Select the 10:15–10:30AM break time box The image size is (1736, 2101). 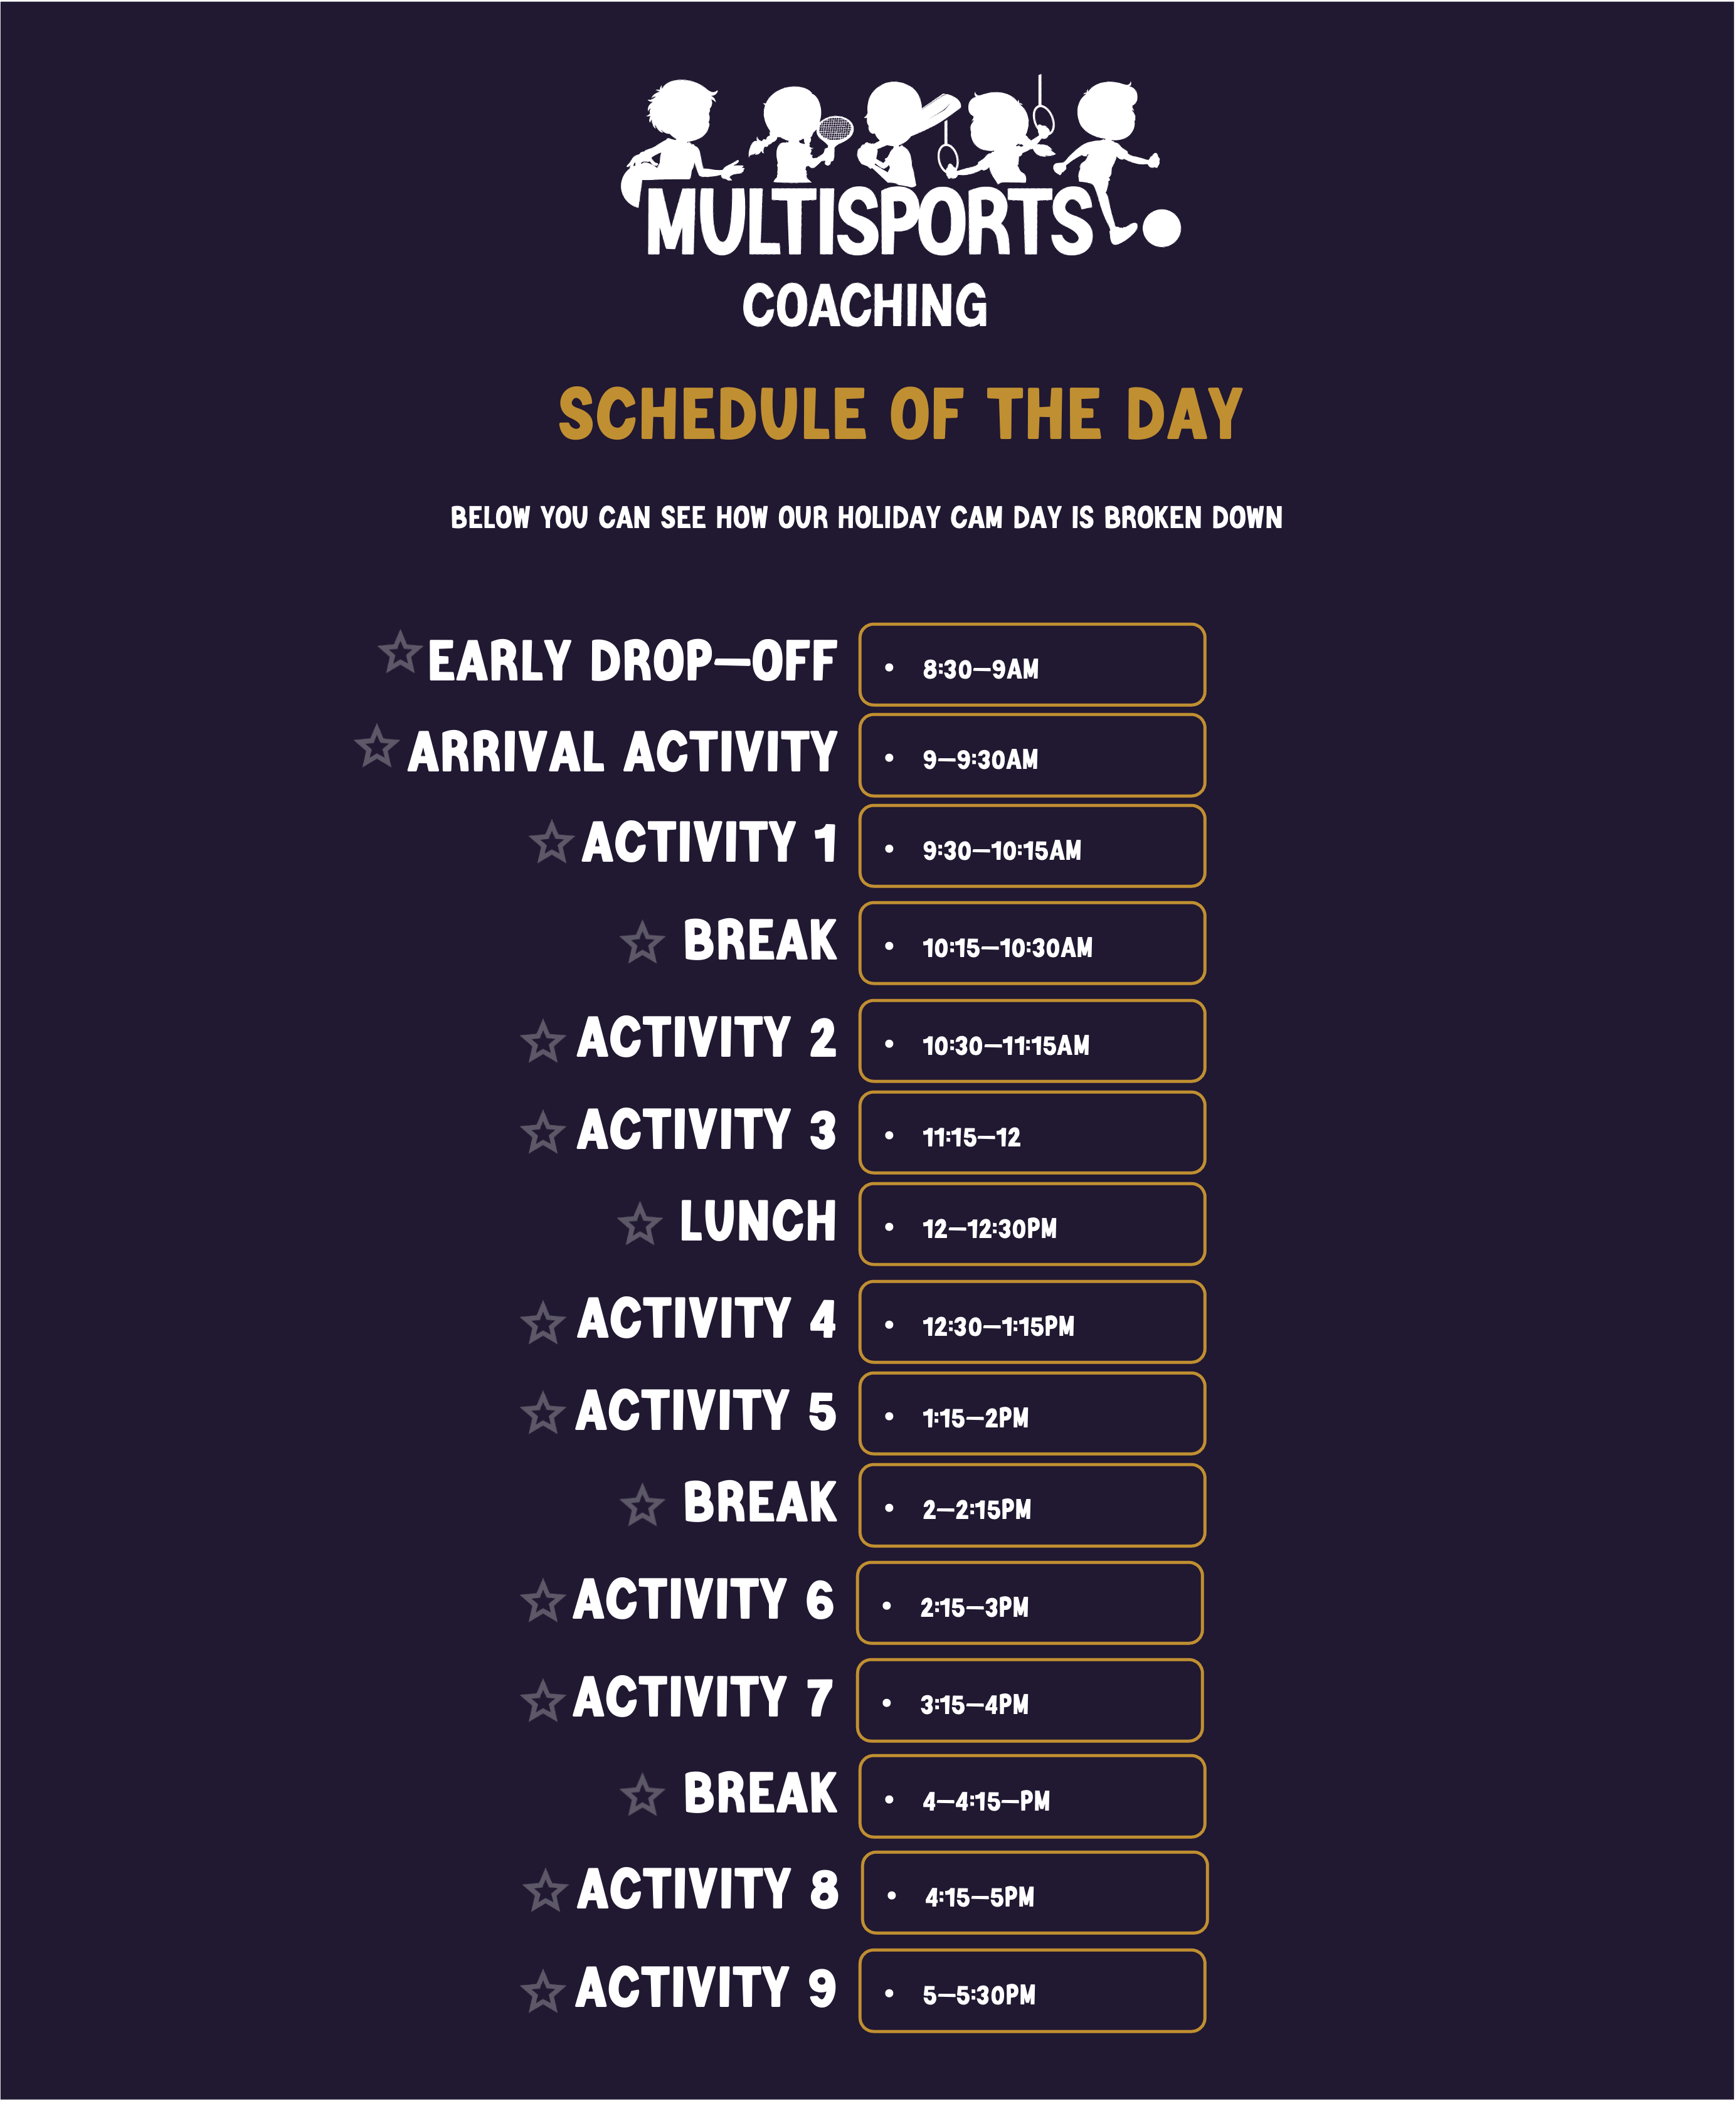point(1032,943)
